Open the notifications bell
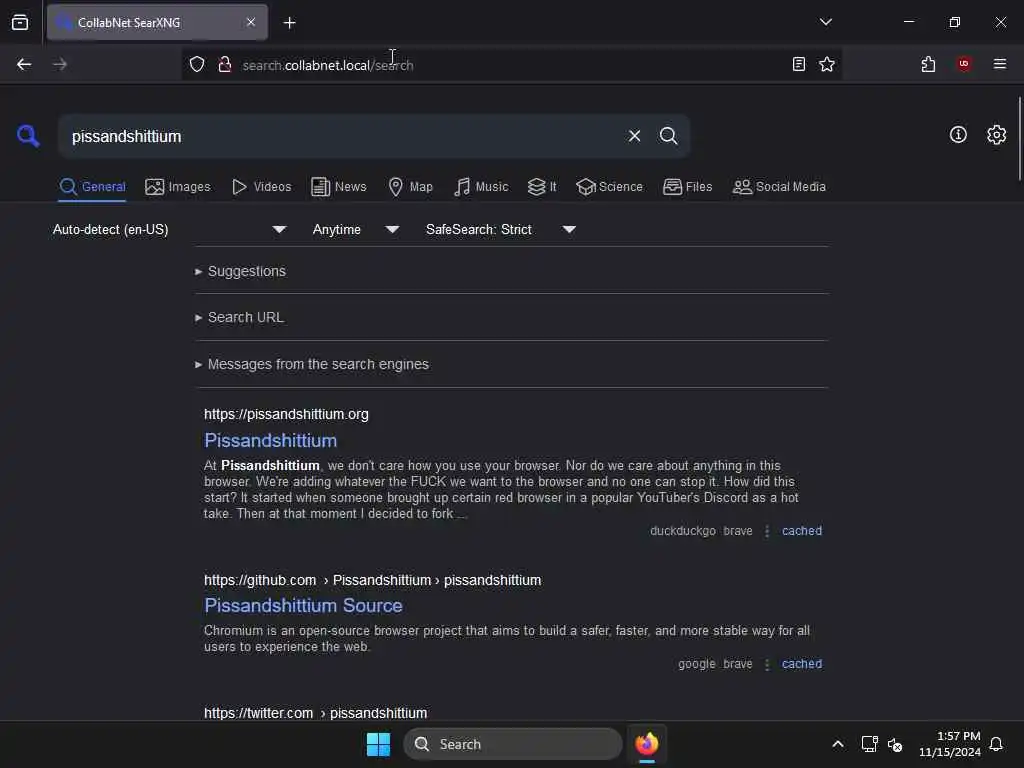 click(x=996, y=744)
